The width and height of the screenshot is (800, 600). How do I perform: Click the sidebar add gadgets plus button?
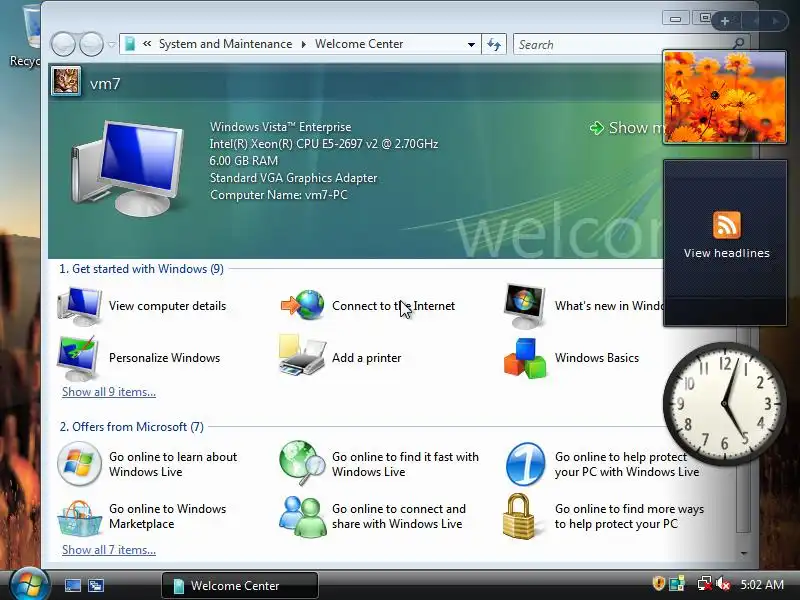tap(725, 21)
